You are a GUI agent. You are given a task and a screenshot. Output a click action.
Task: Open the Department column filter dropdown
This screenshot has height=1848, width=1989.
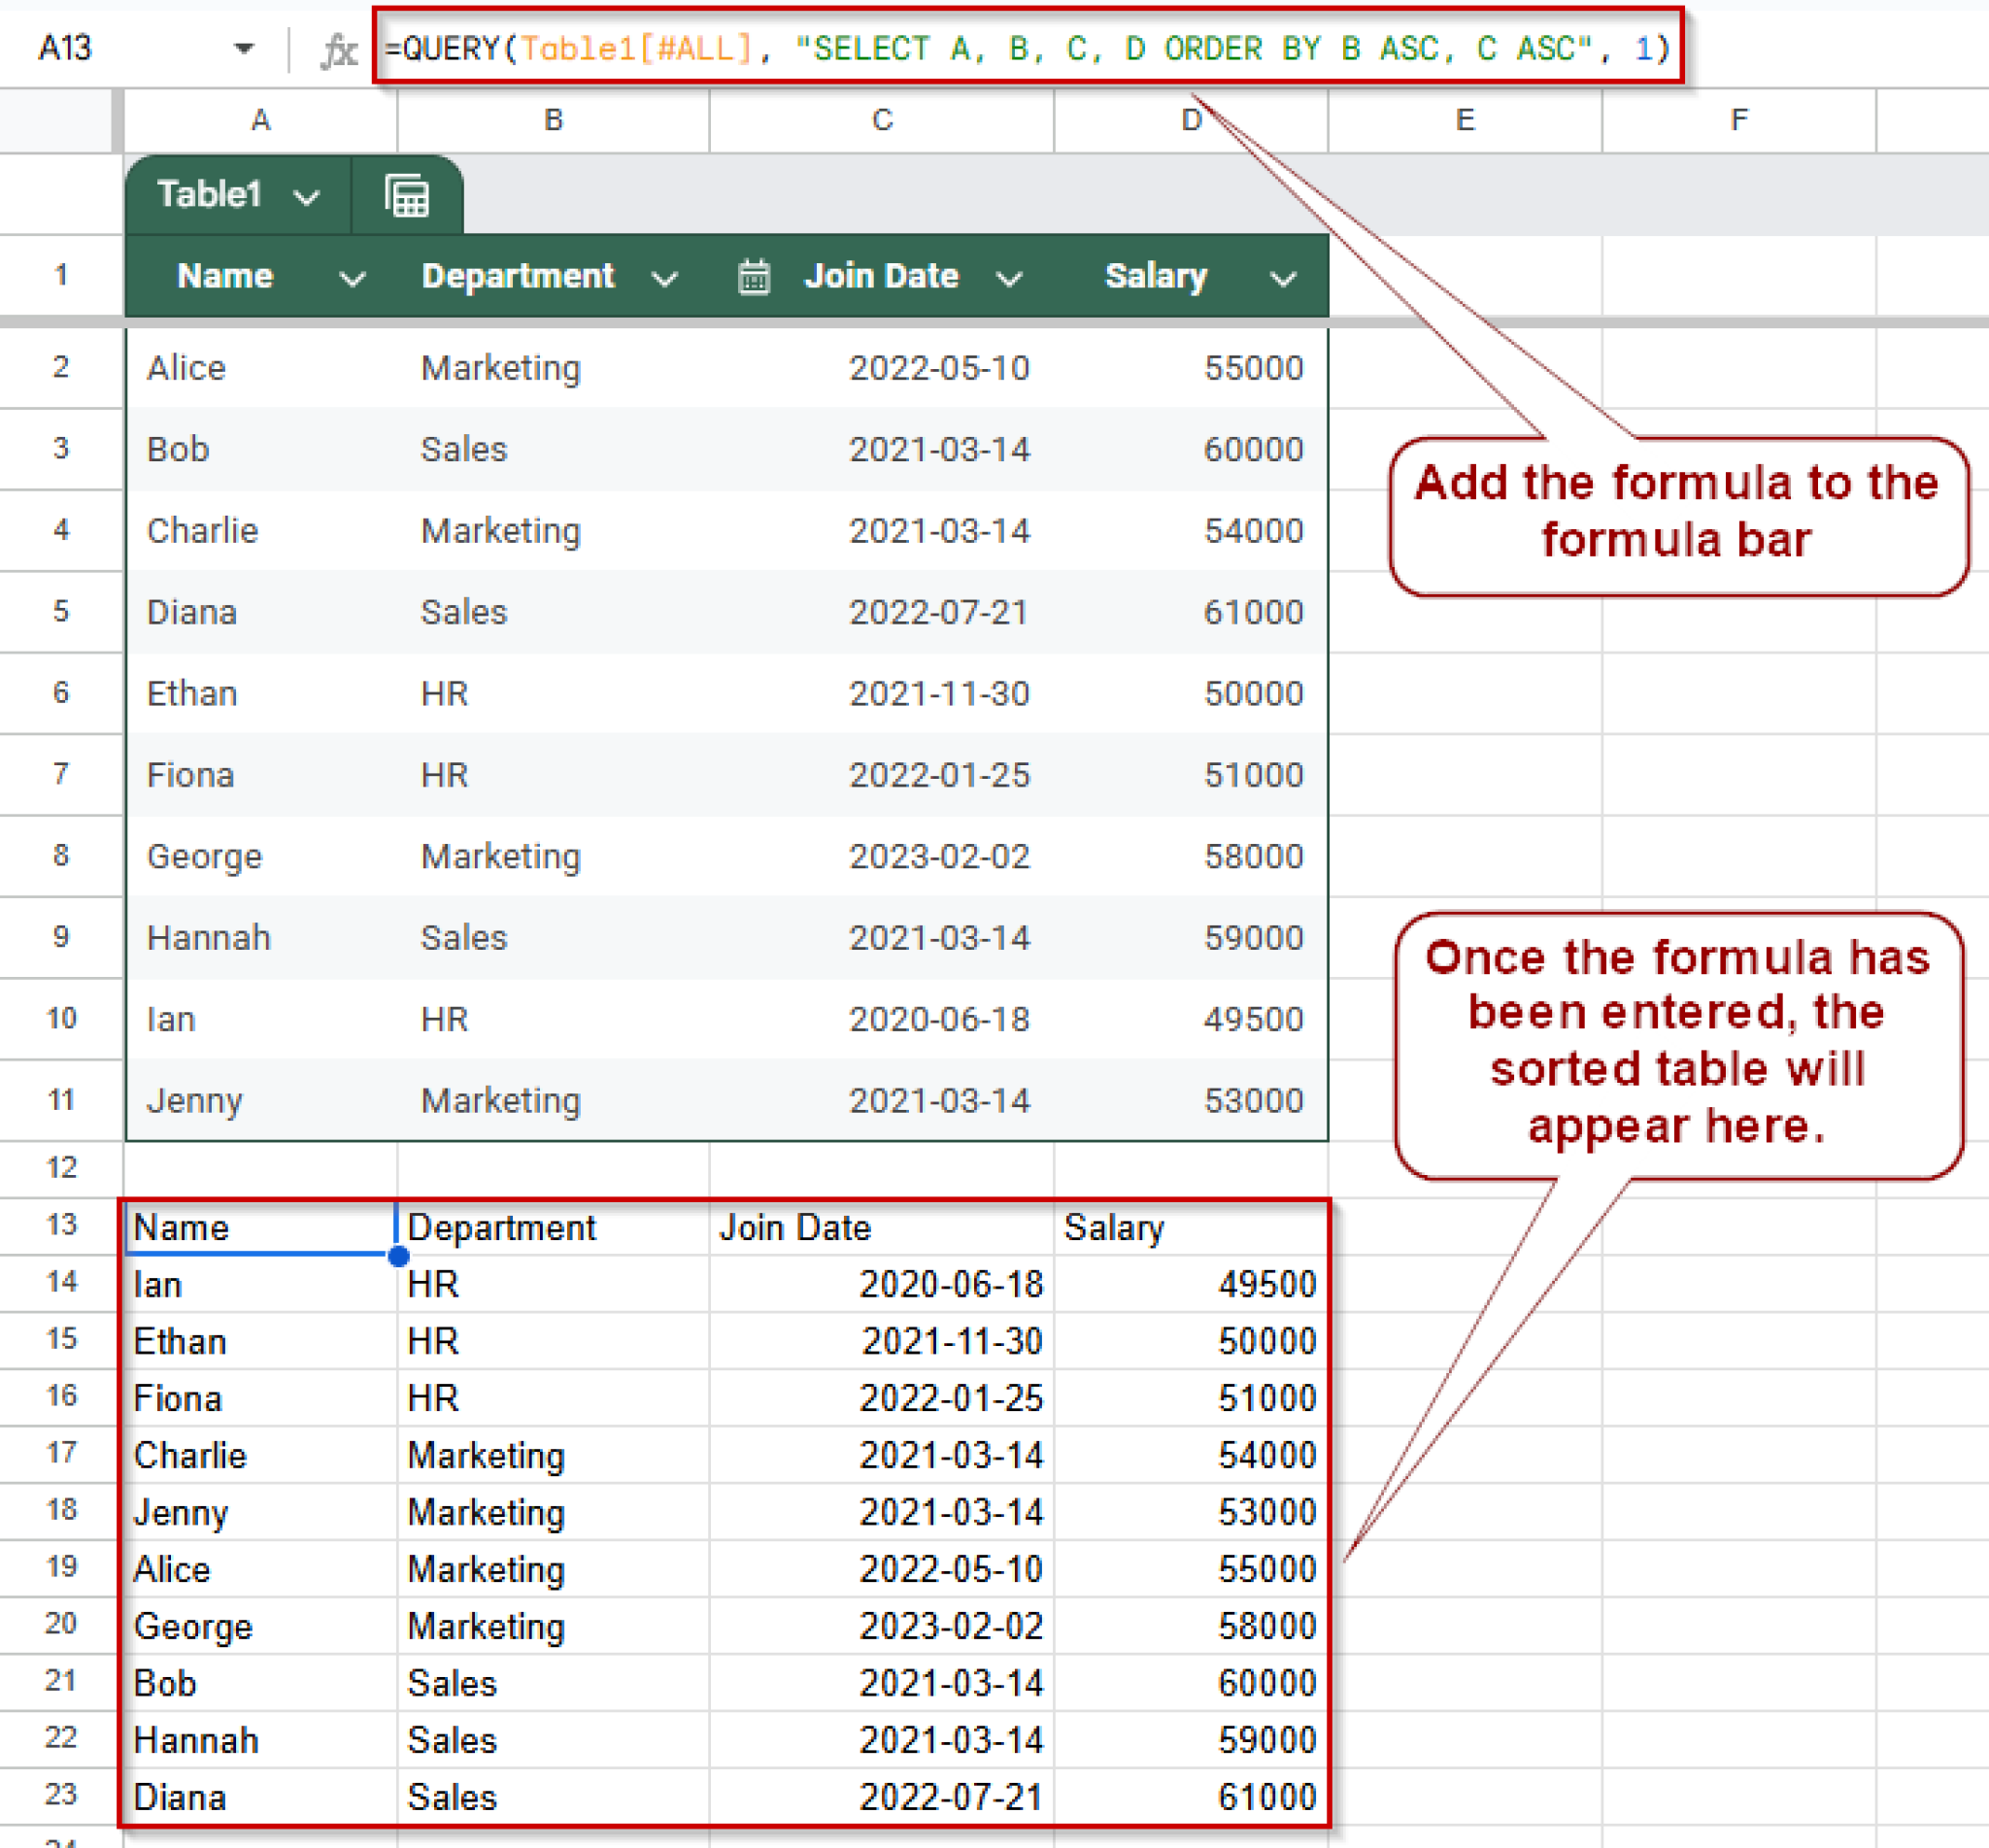tap(664, 277)
